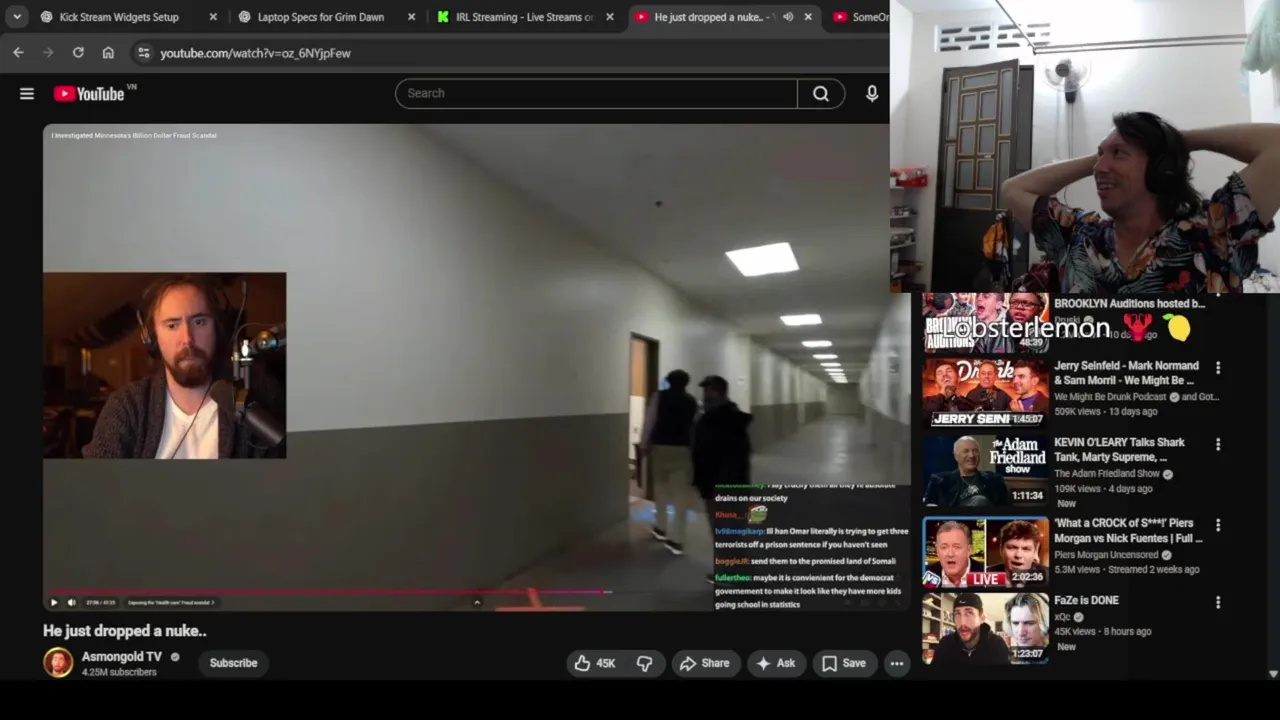Subscribe to Asmongold TV
Screen dimensions: 1280x720
(x=233, y=663)
